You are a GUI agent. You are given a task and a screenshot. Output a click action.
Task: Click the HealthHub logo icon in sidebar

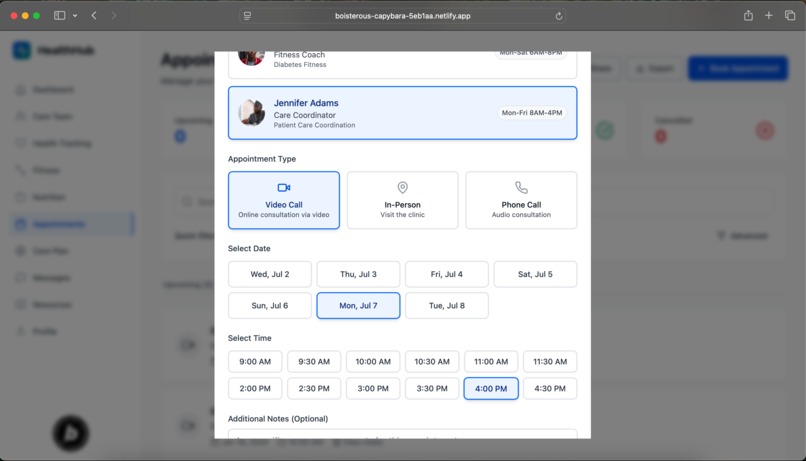click(x=22, y=50)
